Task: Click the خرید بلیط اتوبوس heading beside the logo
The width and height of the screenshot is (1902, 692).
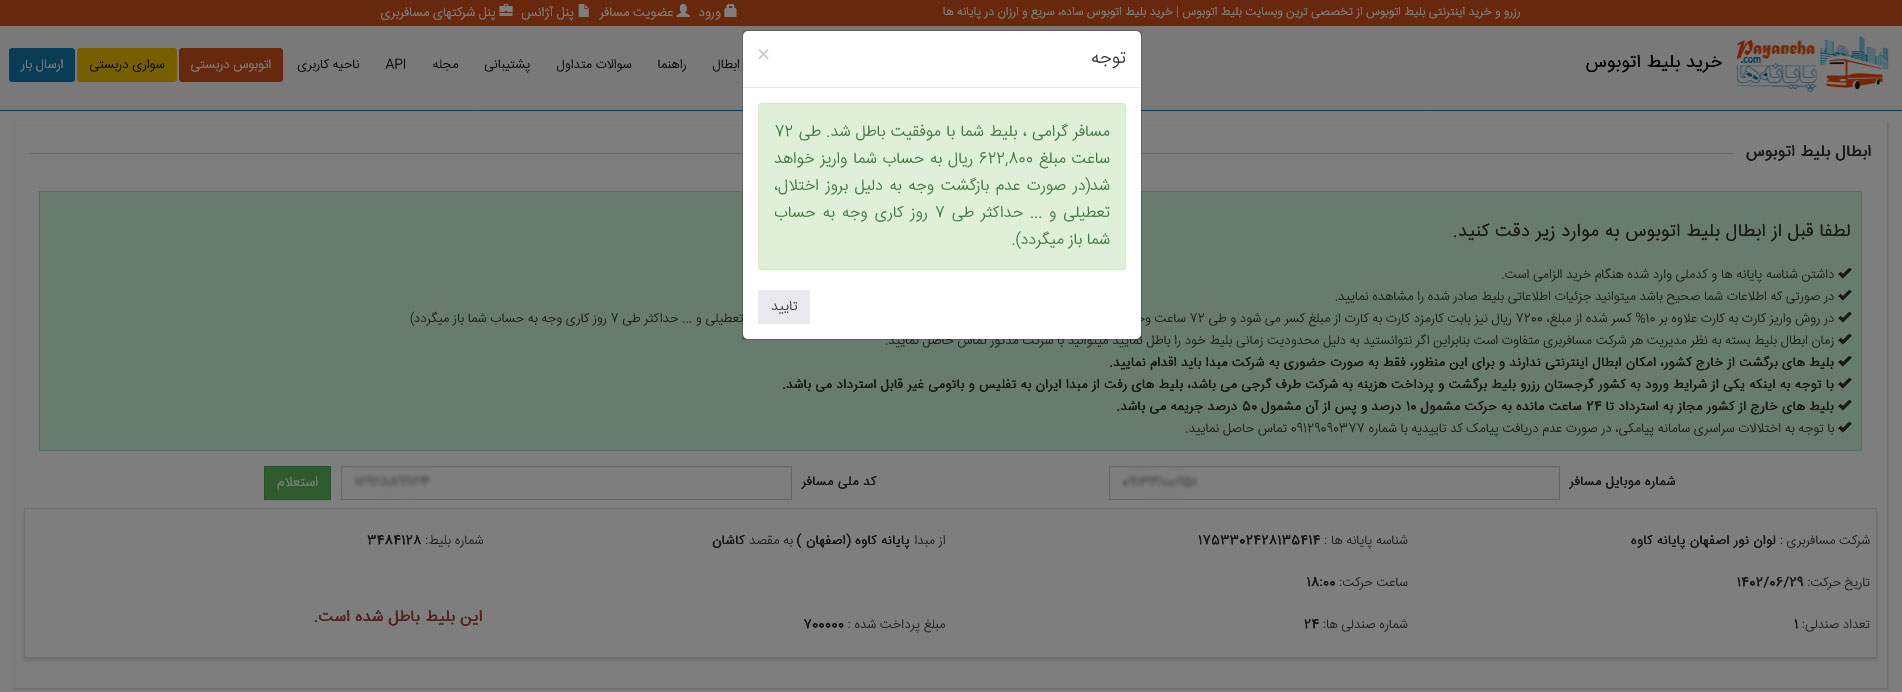Action: [1653, 62]
